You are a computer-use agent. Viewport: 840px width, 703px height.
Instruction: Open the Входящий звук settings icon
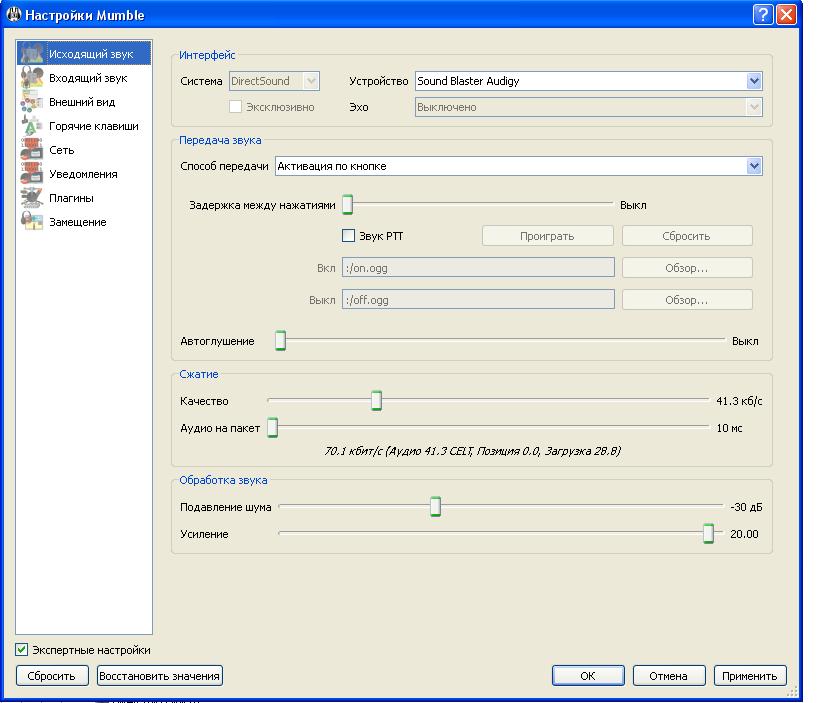(x=31, y=78)
